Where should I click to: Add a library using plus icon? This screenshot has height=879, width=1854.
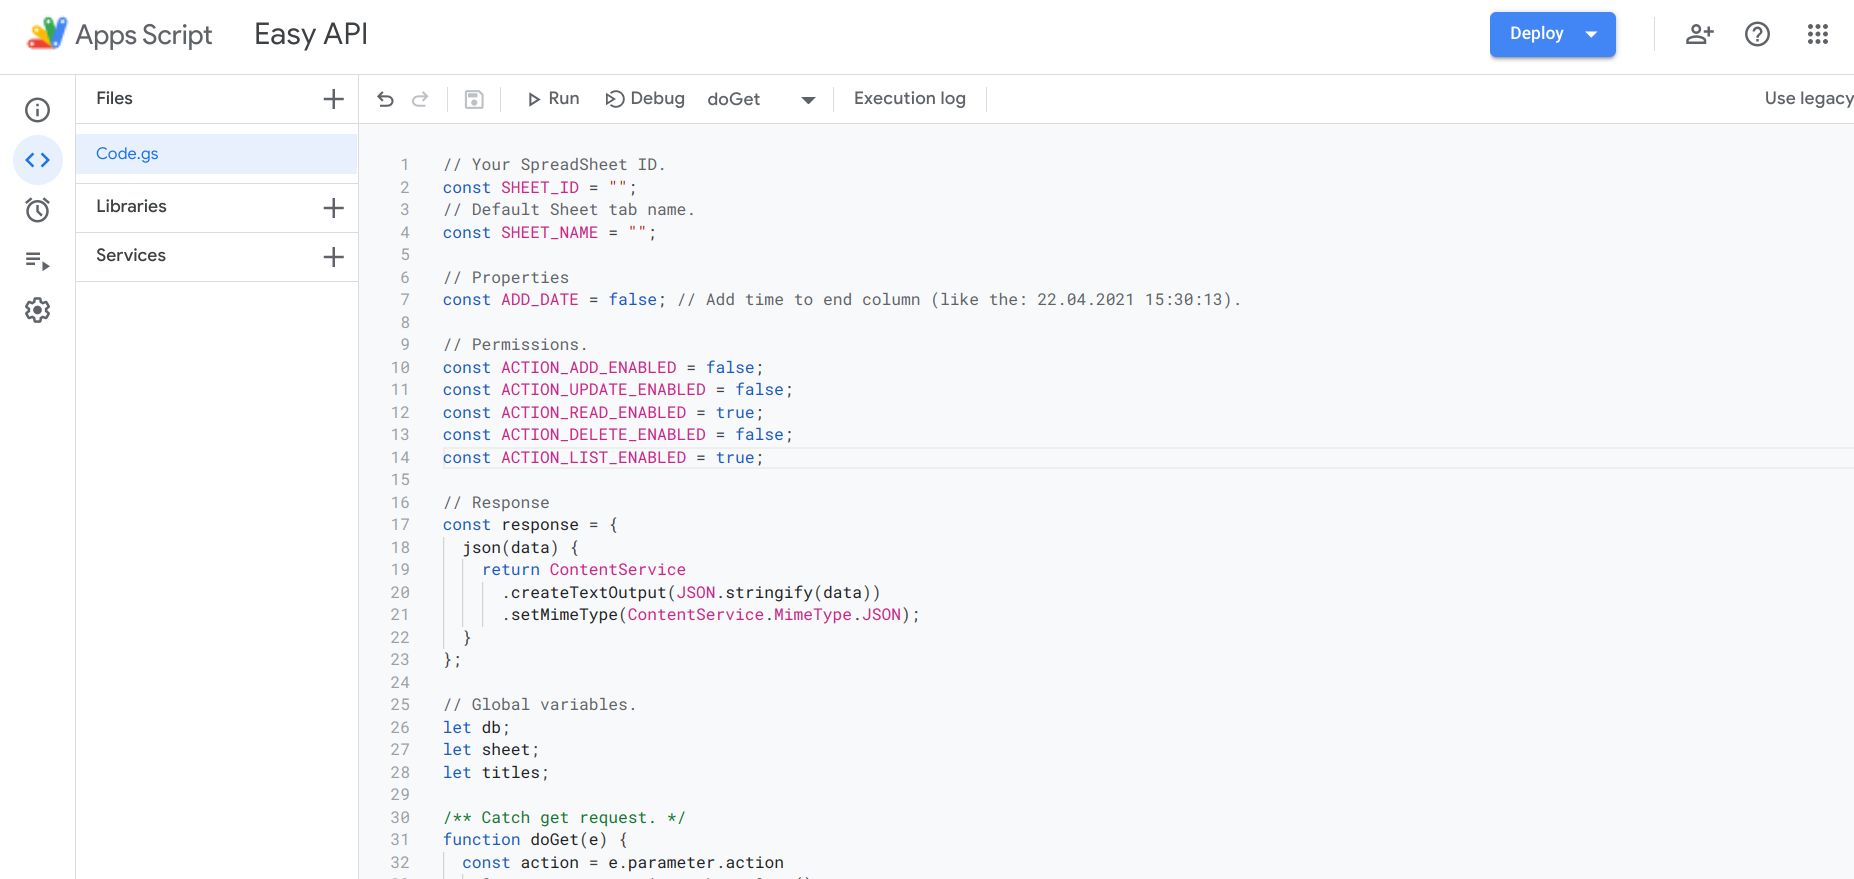pos(333,207)
